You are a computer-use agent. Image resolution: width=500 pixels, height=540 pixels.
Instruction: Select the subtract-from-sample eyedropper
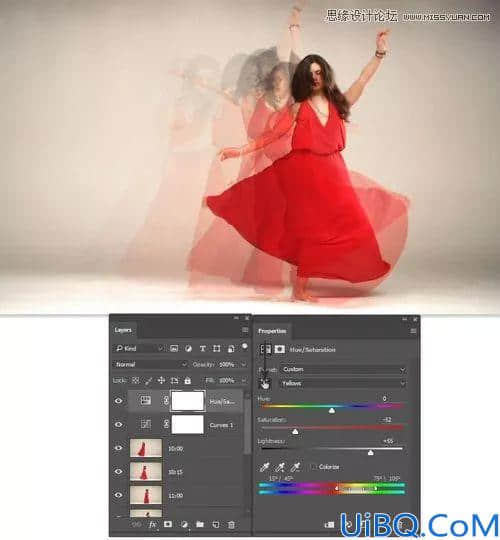click(x=295, y=467)
